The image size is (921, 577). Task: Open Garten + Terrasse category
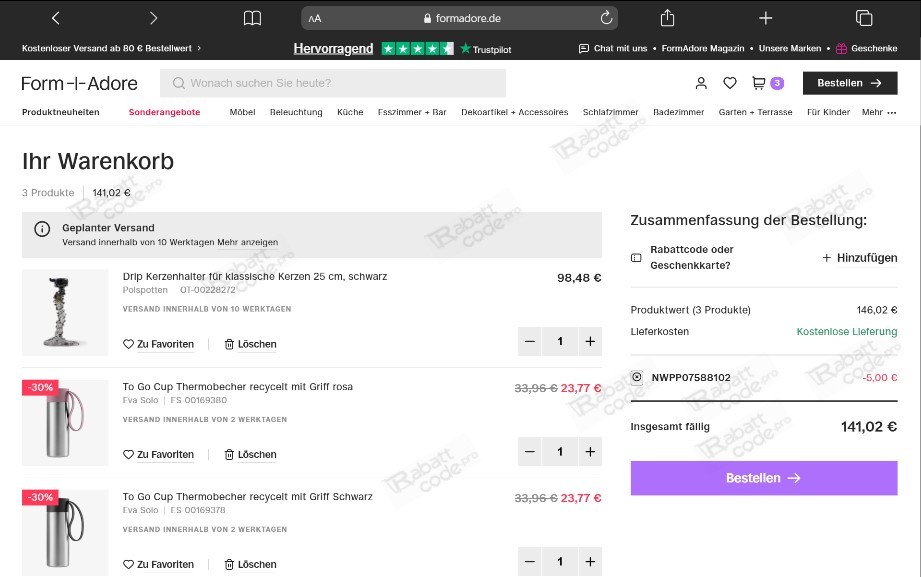click(x=755, y=112)
